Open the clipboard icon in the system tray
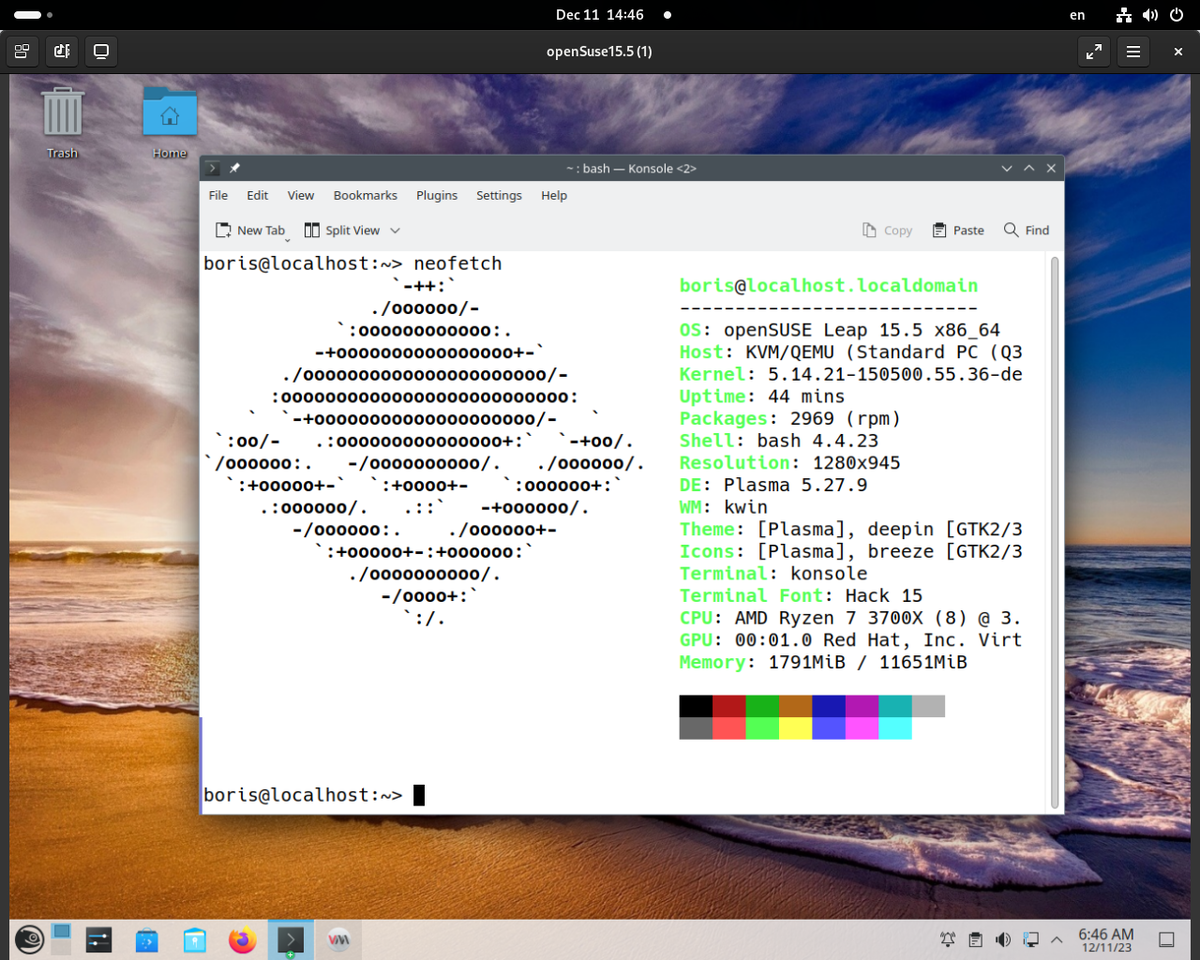 [976, 940]
